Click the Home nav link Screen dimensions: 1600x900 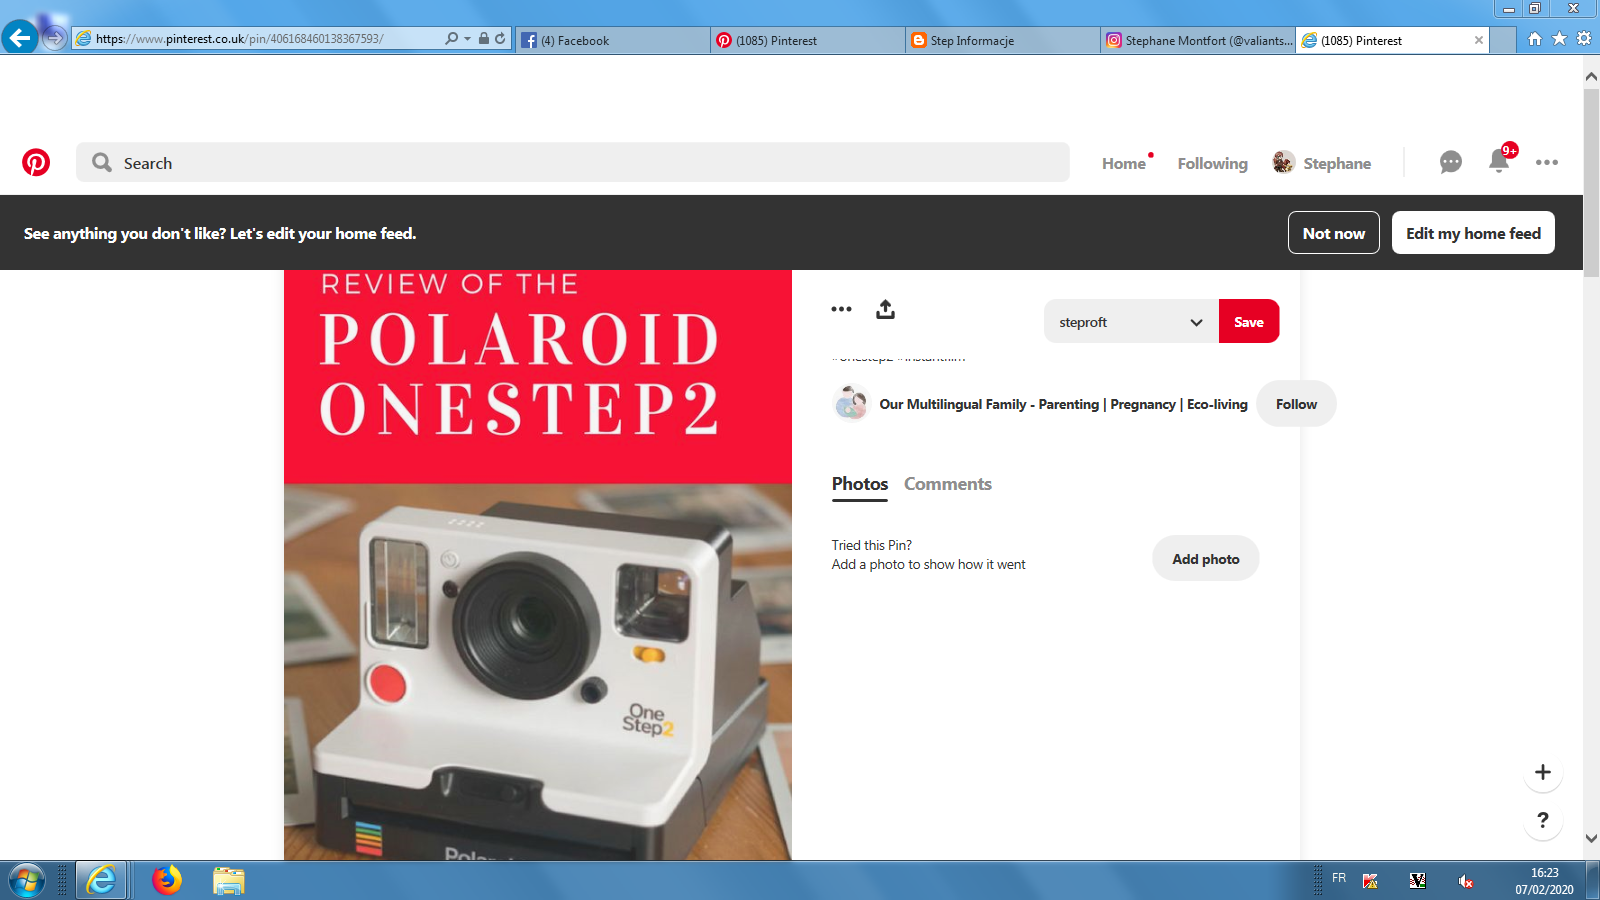(1124, 163)
